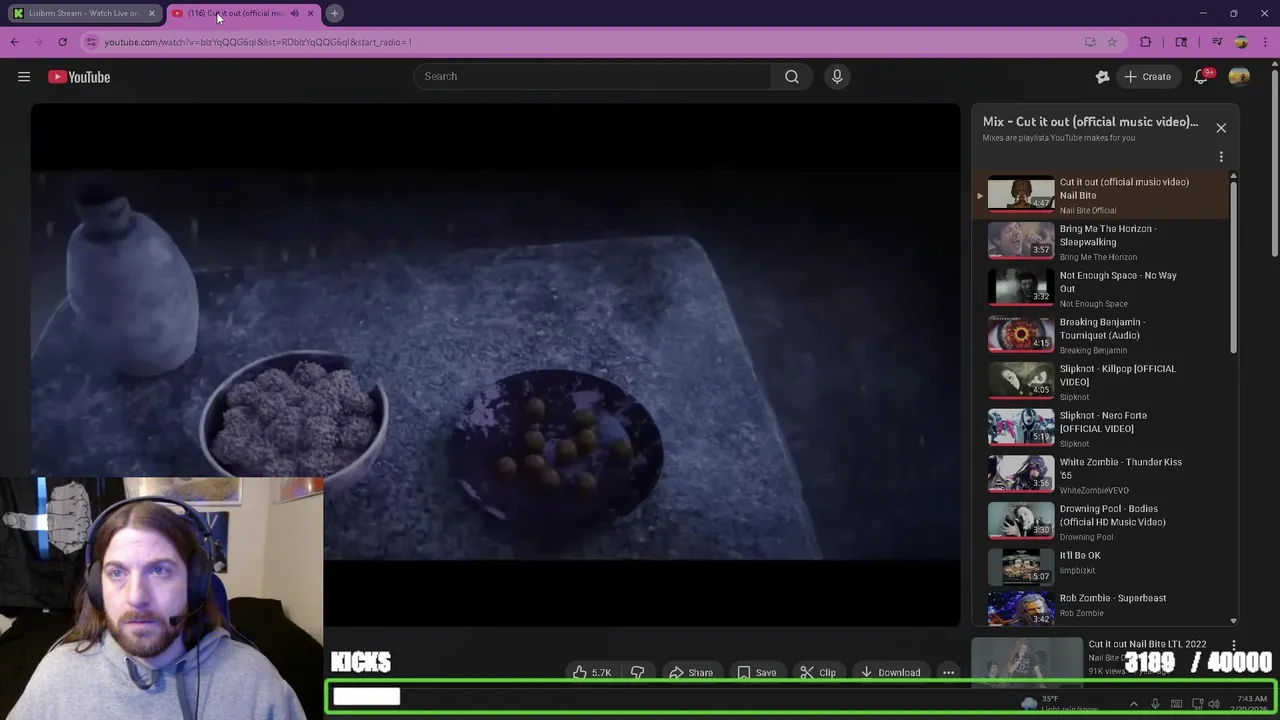Like the video (5.7K)
Viewport: 1280px width, 720px height.
coord(592,673)
